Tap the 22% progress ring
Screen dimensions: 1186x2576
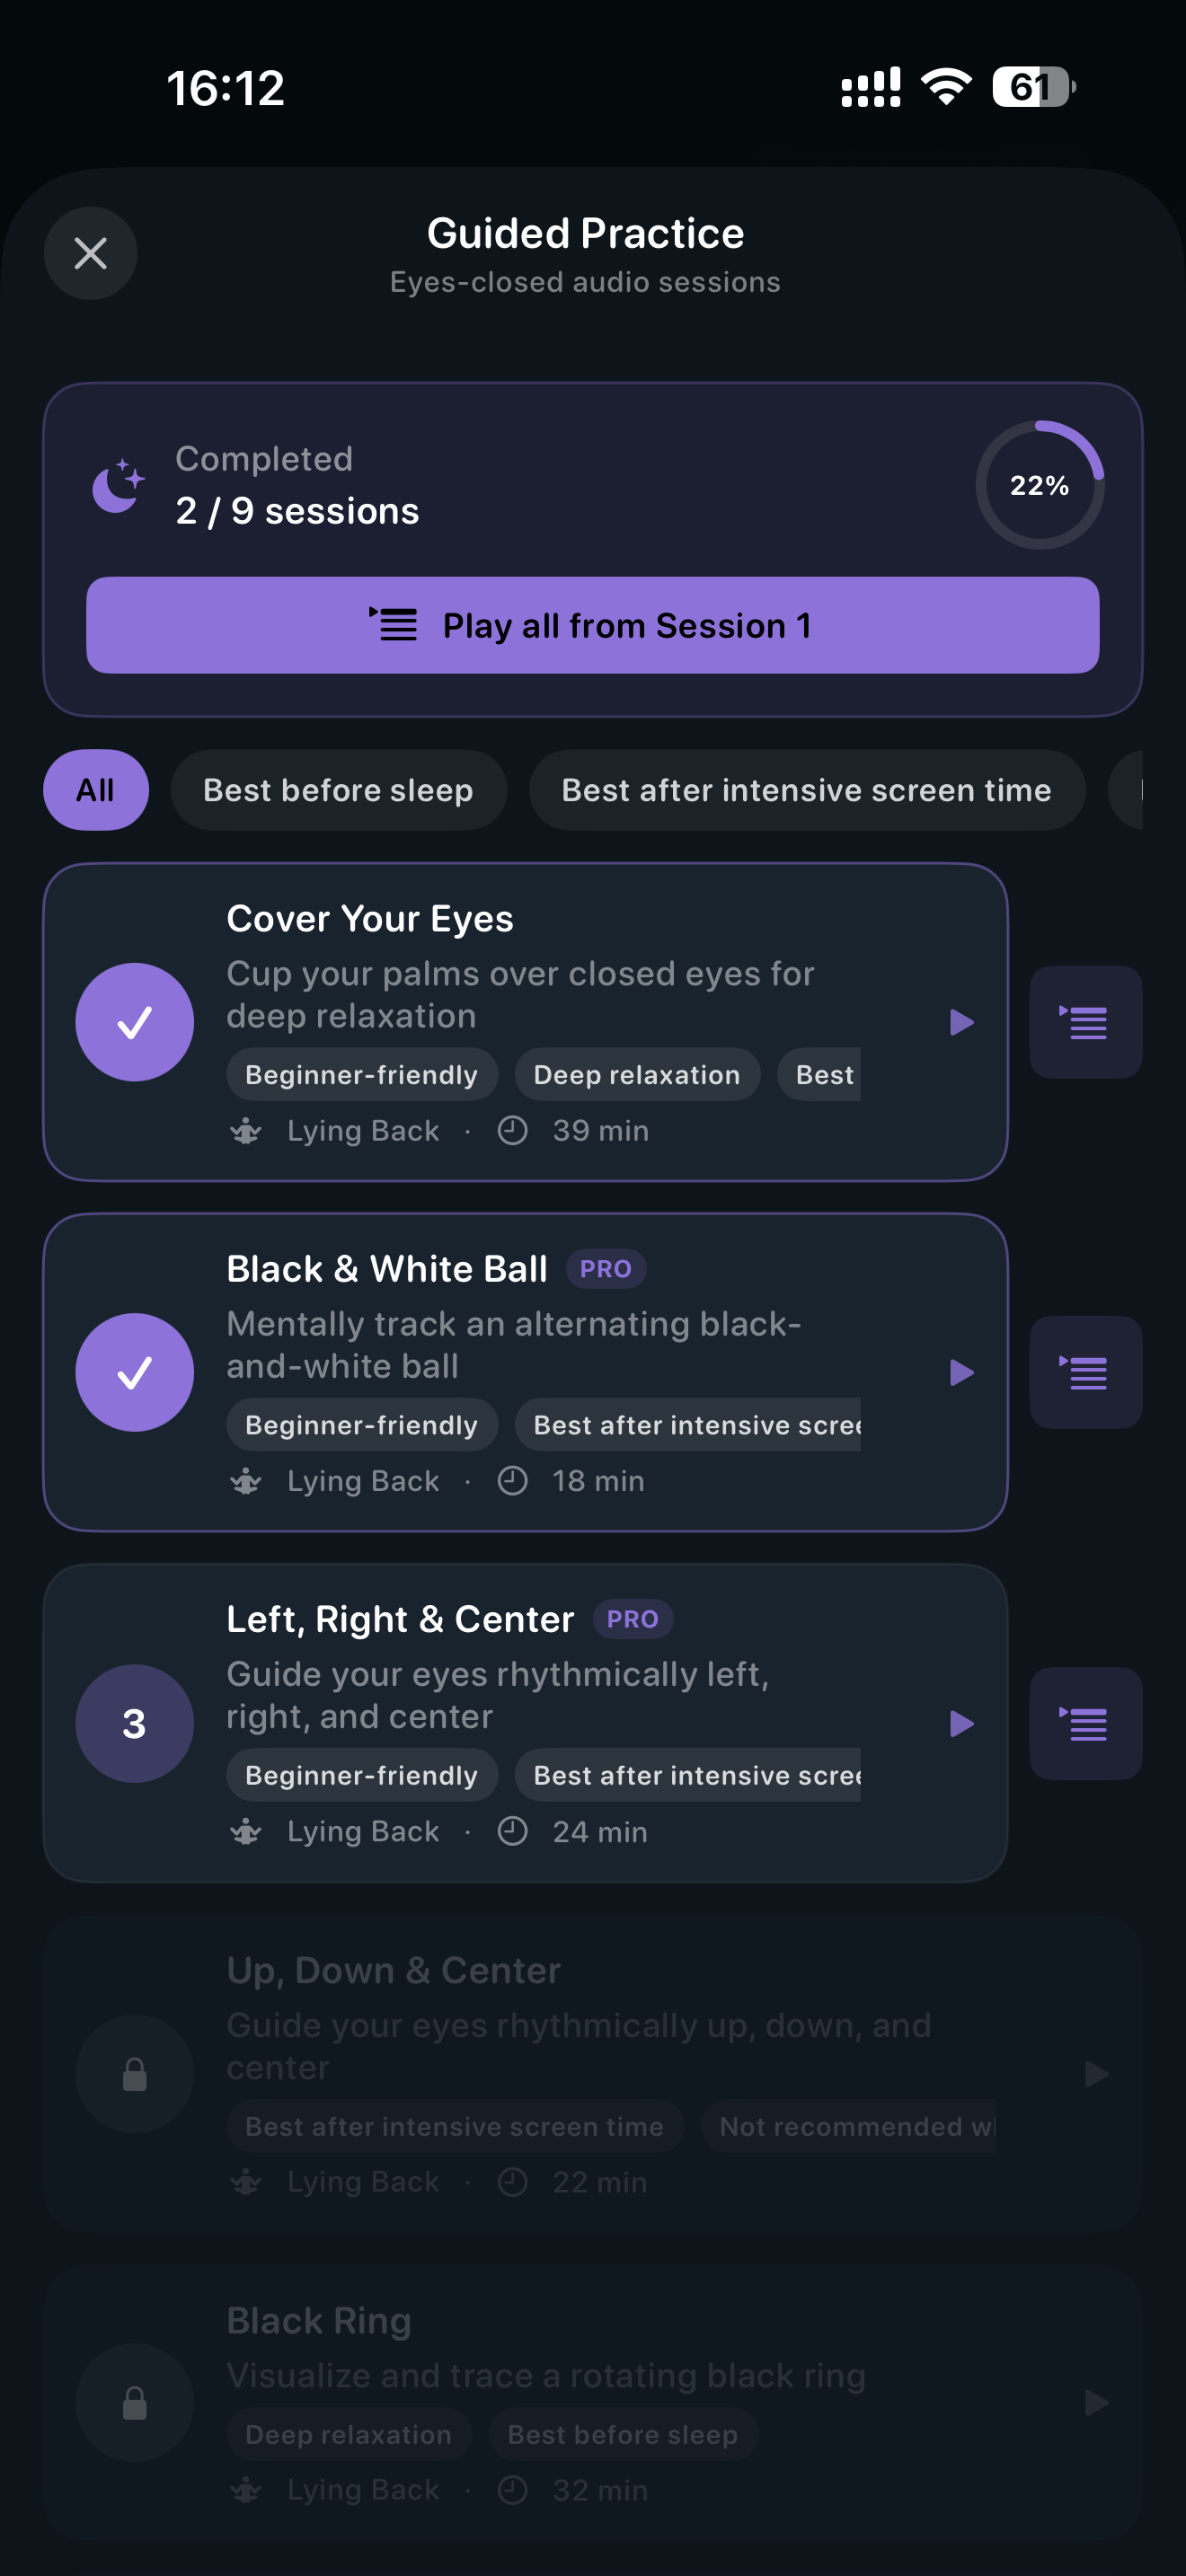(1040, 484)
